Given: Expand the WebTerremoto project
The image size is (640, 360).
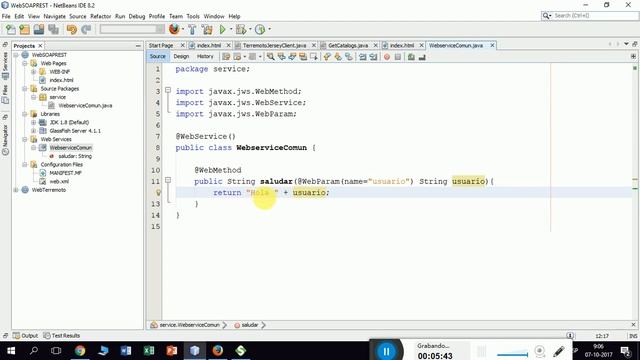Looking at the screenshot, I should click(x=16, y=190).
